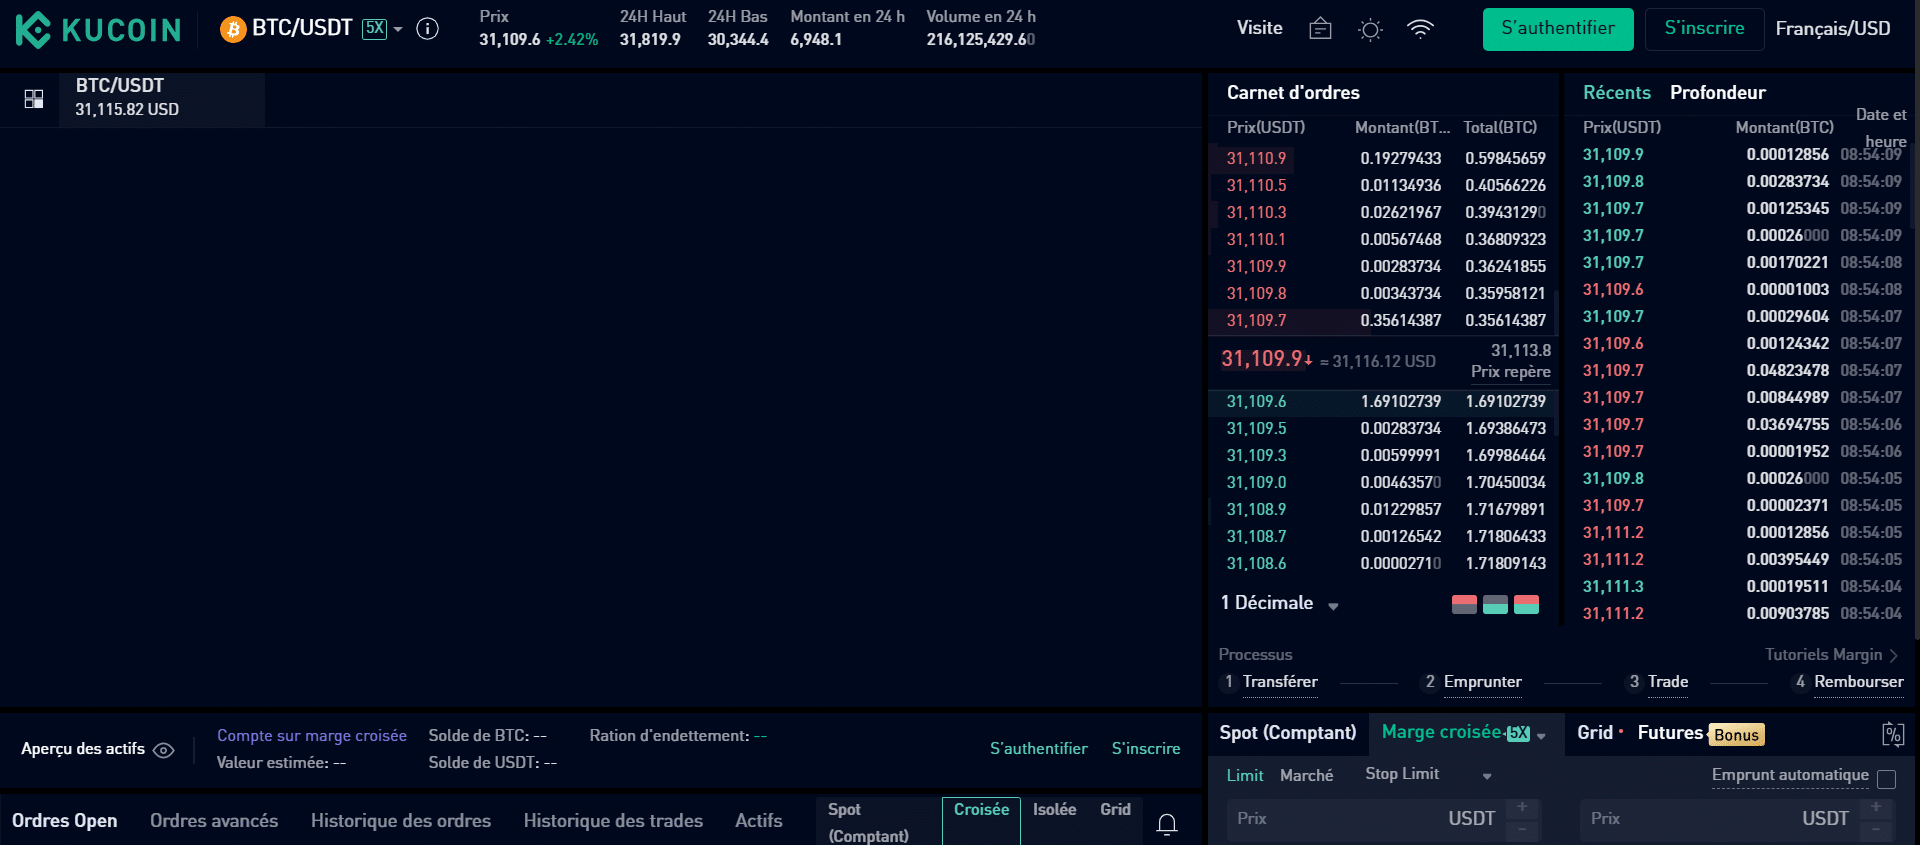This screenshot has height=845, width=1920.
Task: Open the news board icon next to Visite
Action: pos(1320,29)
